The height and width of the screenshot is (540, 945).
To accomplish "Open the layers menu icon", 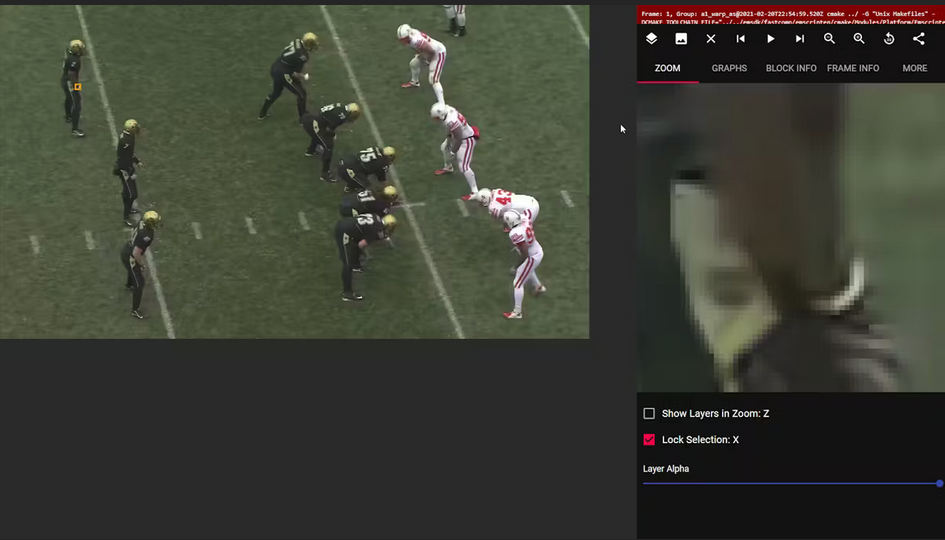I will click(651, 39).
